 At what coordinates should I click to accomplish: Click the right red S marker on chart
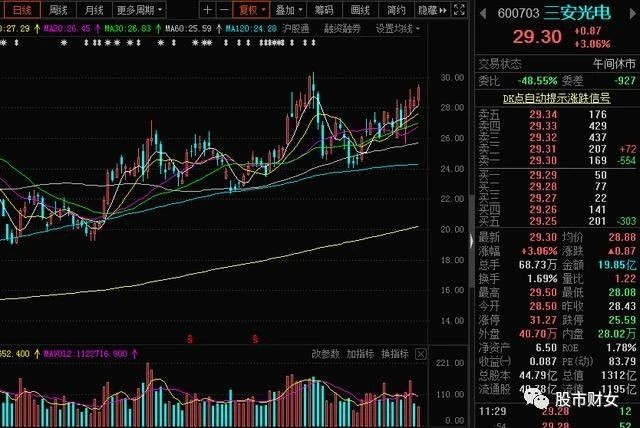coord(255,339)
